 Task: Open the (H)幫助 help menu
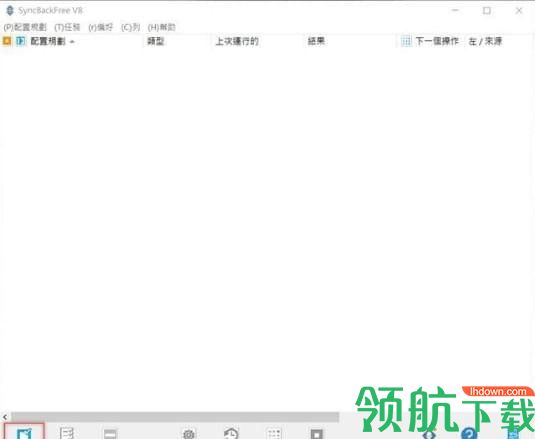[x=161, y=27]
